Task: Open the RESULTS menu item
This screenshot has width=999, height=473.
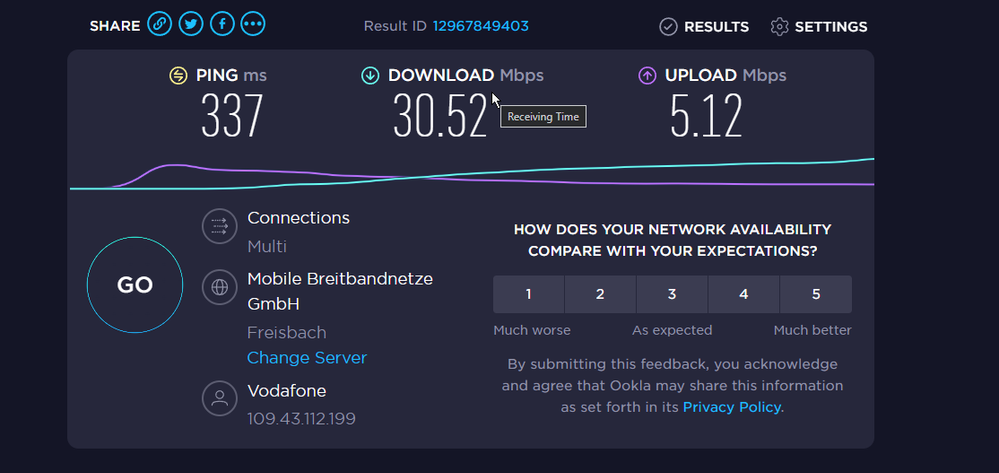Action: (x=716, y=27)
